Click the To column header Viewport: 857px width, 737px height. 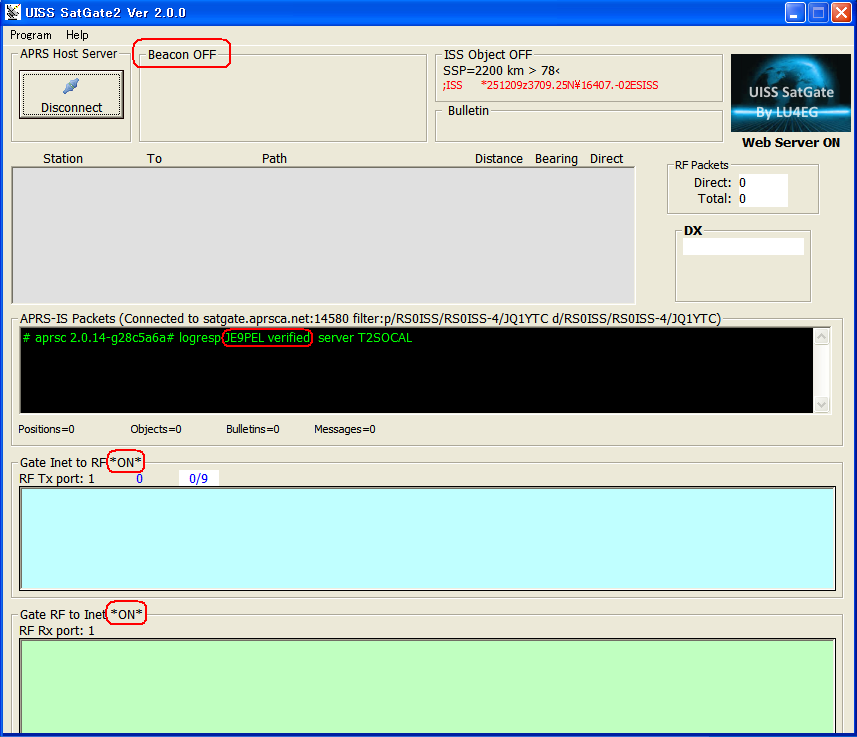tap(154, 159)
